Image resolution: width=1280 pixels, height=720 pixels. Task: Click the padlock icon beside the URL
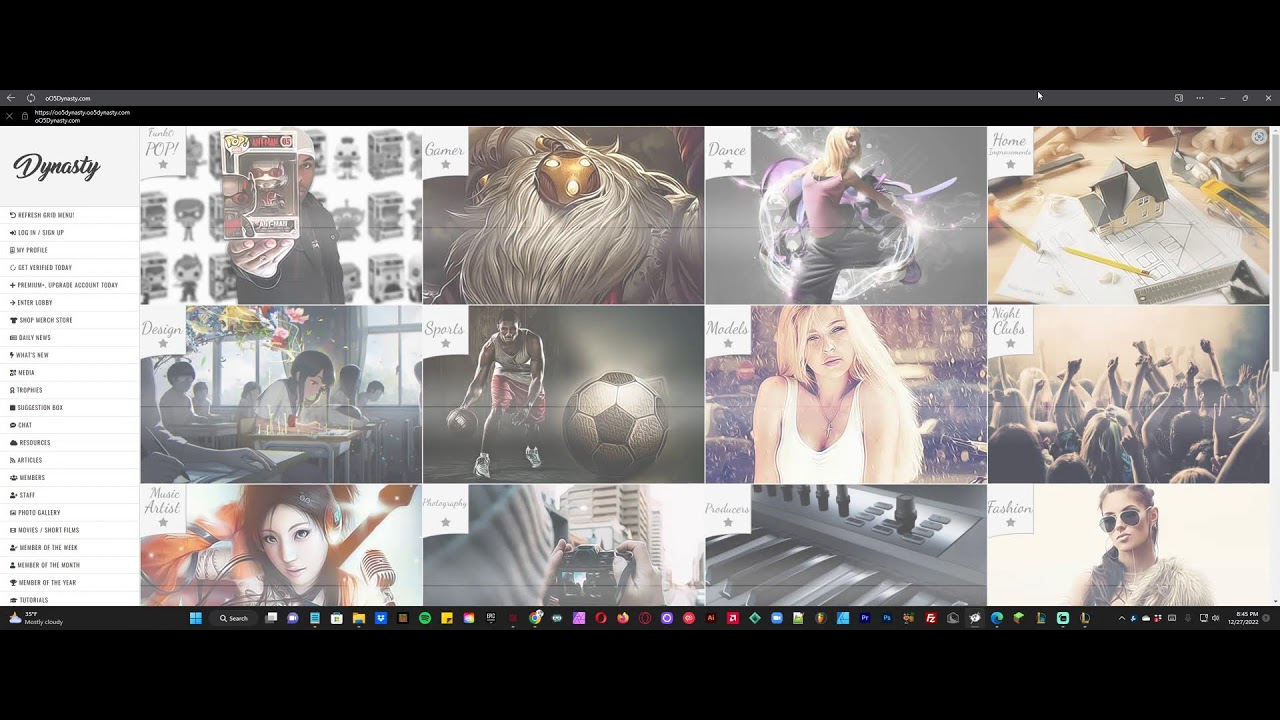25,116
